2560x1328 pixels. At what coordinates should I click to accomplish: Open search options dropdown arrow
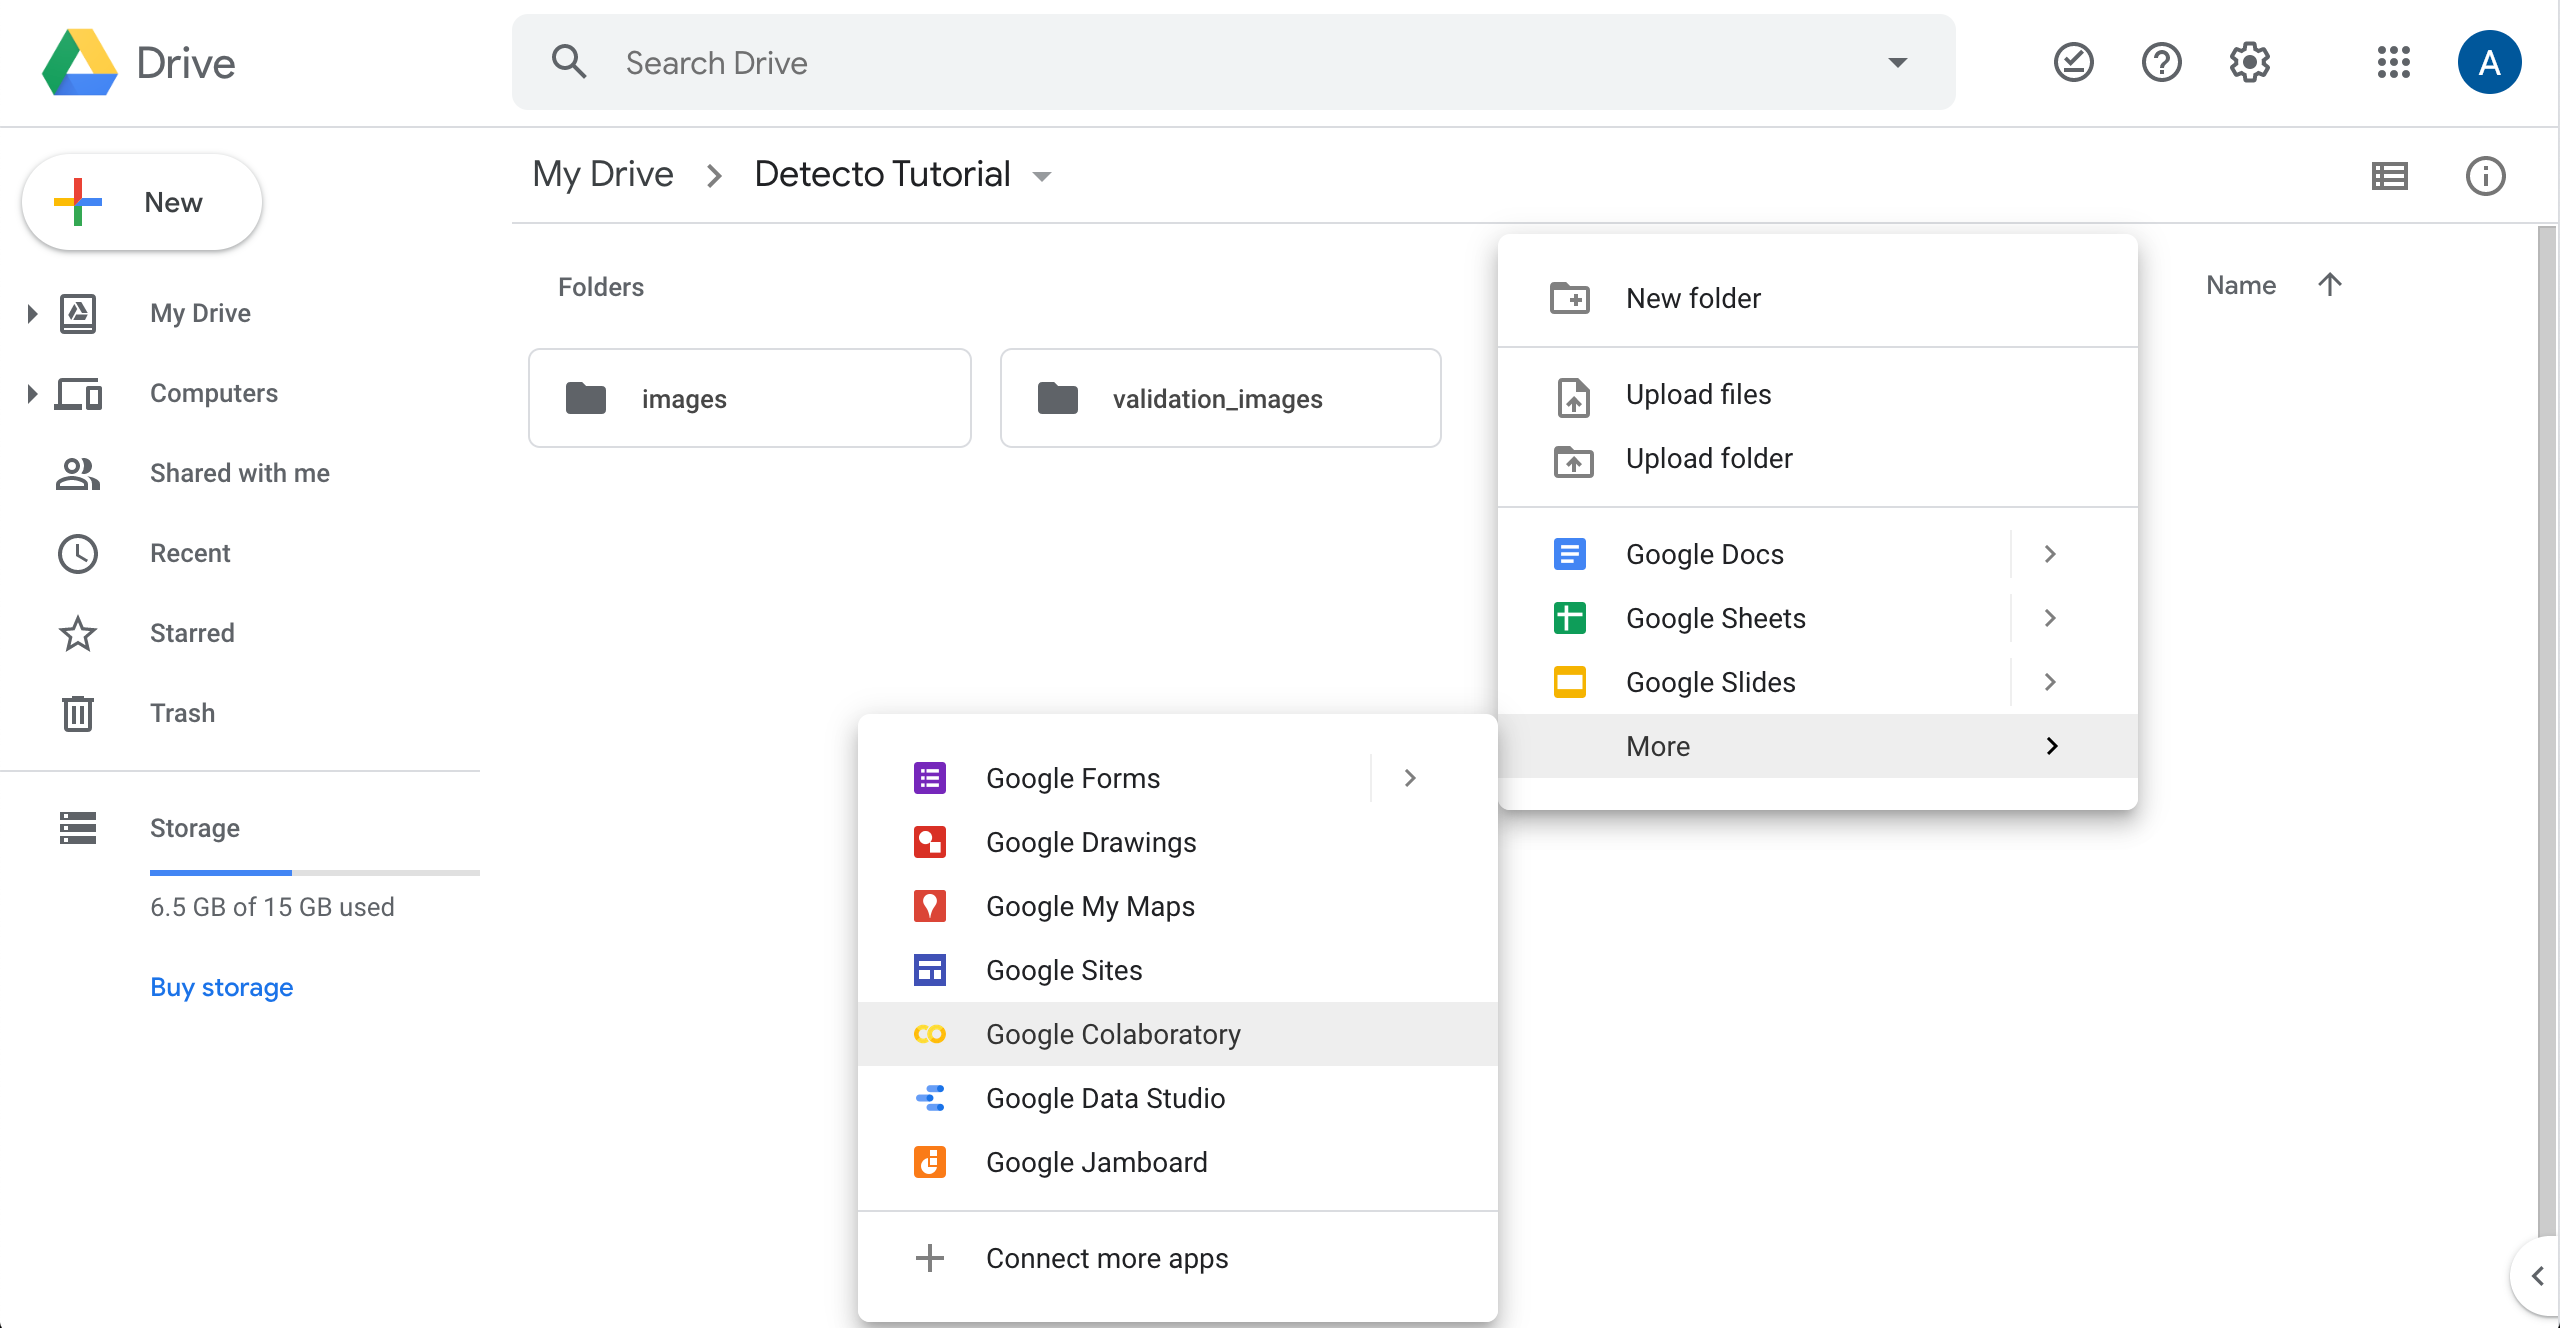pyautogui.click(x=1897, y=62)
